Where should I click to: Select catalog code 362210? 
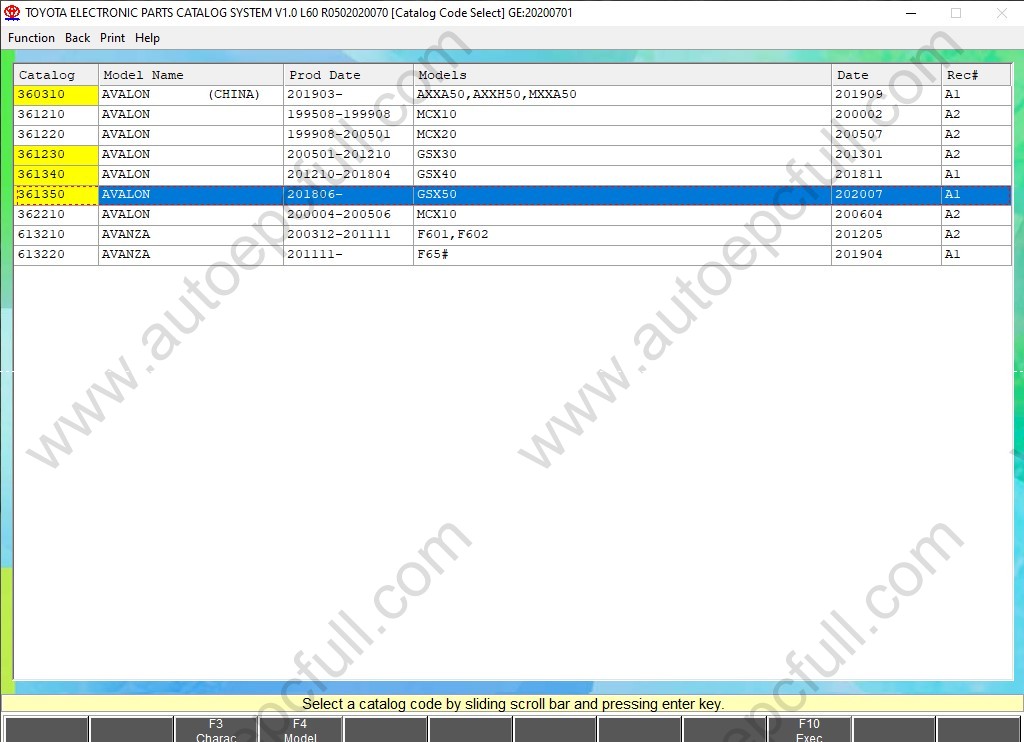pos(56,214)
